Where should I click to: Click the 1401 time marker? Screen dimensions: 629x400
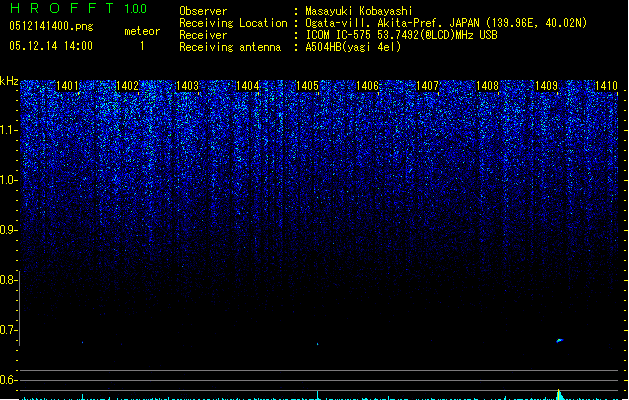67,85
